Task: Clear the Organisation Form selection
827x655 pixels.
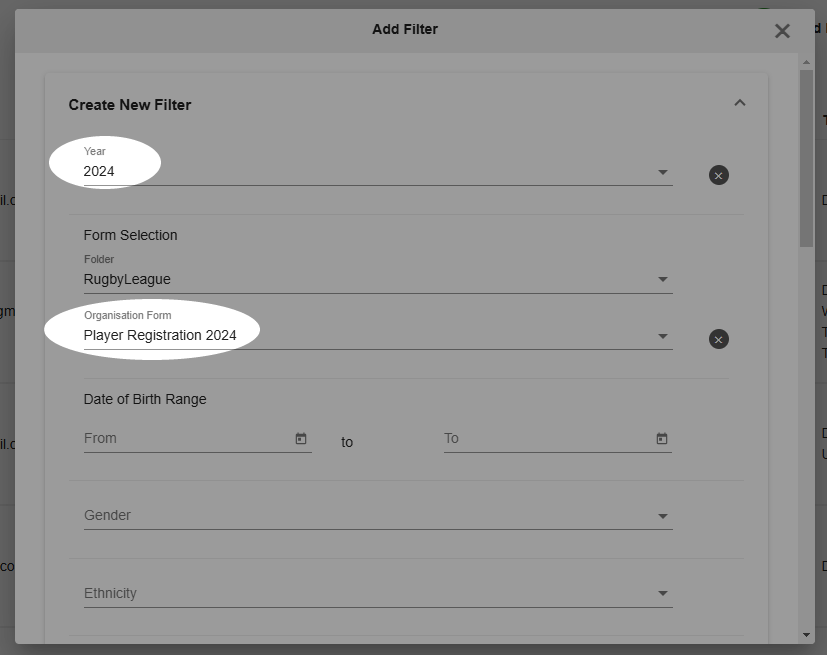Action: click(x=718, y=339)
